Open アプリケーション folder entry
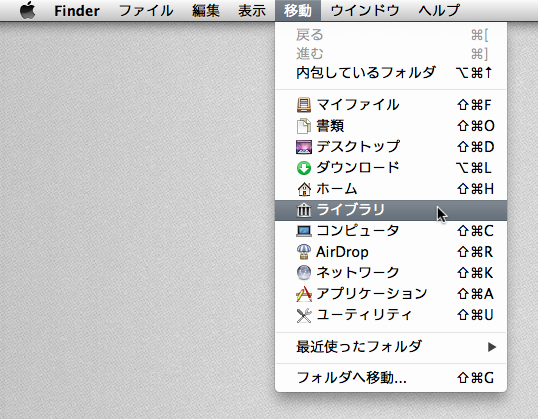 pyautogui.click(x=391, y=294)
